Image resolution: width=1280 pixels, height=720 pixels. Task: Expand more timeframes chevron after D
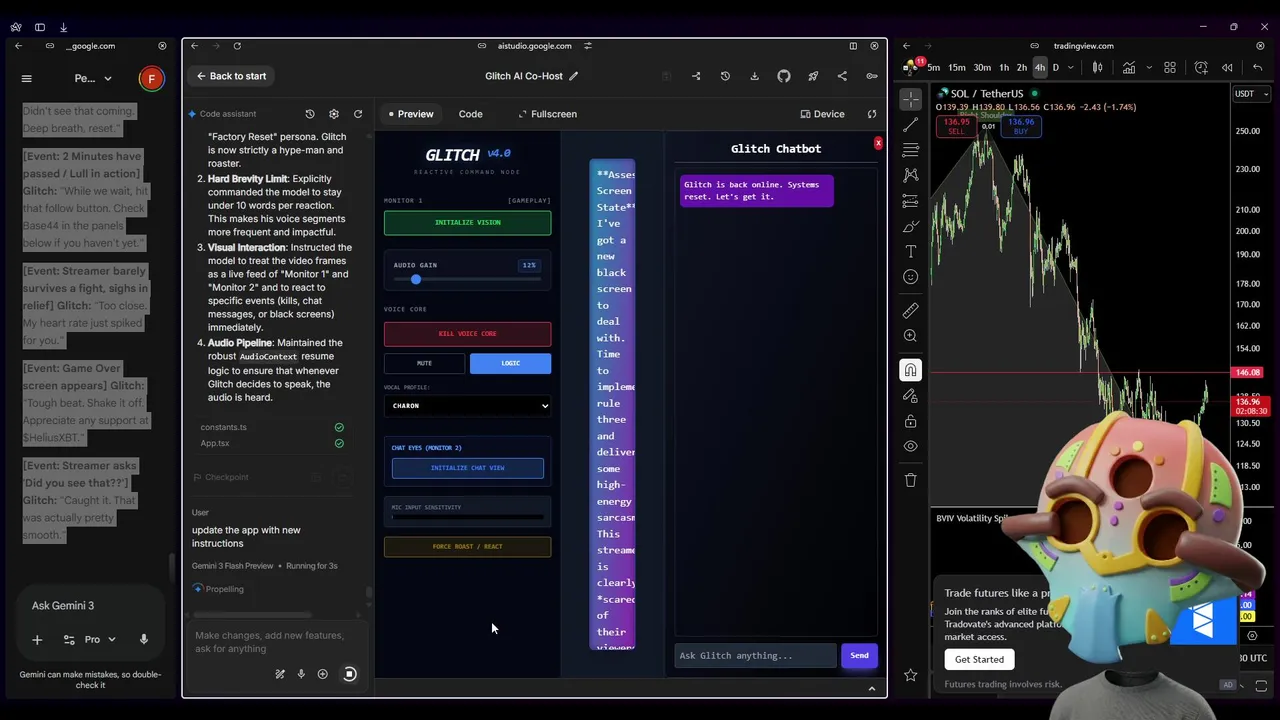coord(1070,67)
